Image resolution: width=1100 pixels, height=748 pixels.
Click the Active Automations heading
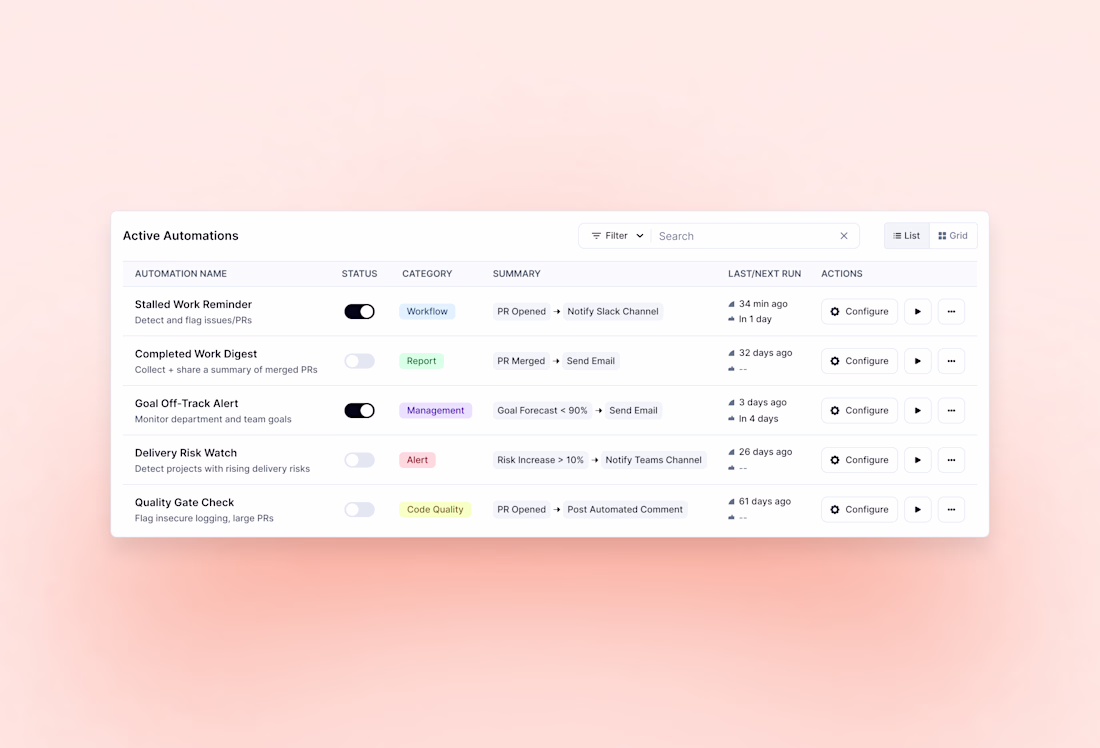point(180,236)
